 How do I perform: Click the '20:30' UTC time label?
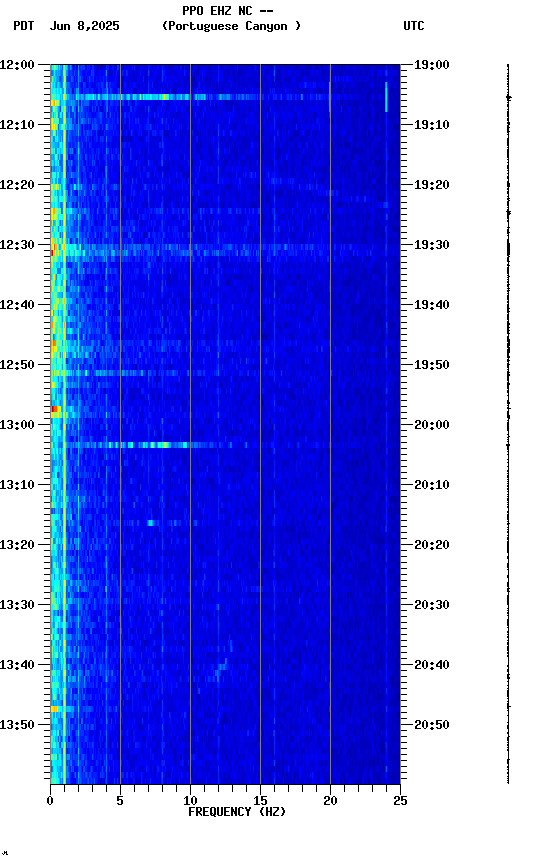[432, 605]
